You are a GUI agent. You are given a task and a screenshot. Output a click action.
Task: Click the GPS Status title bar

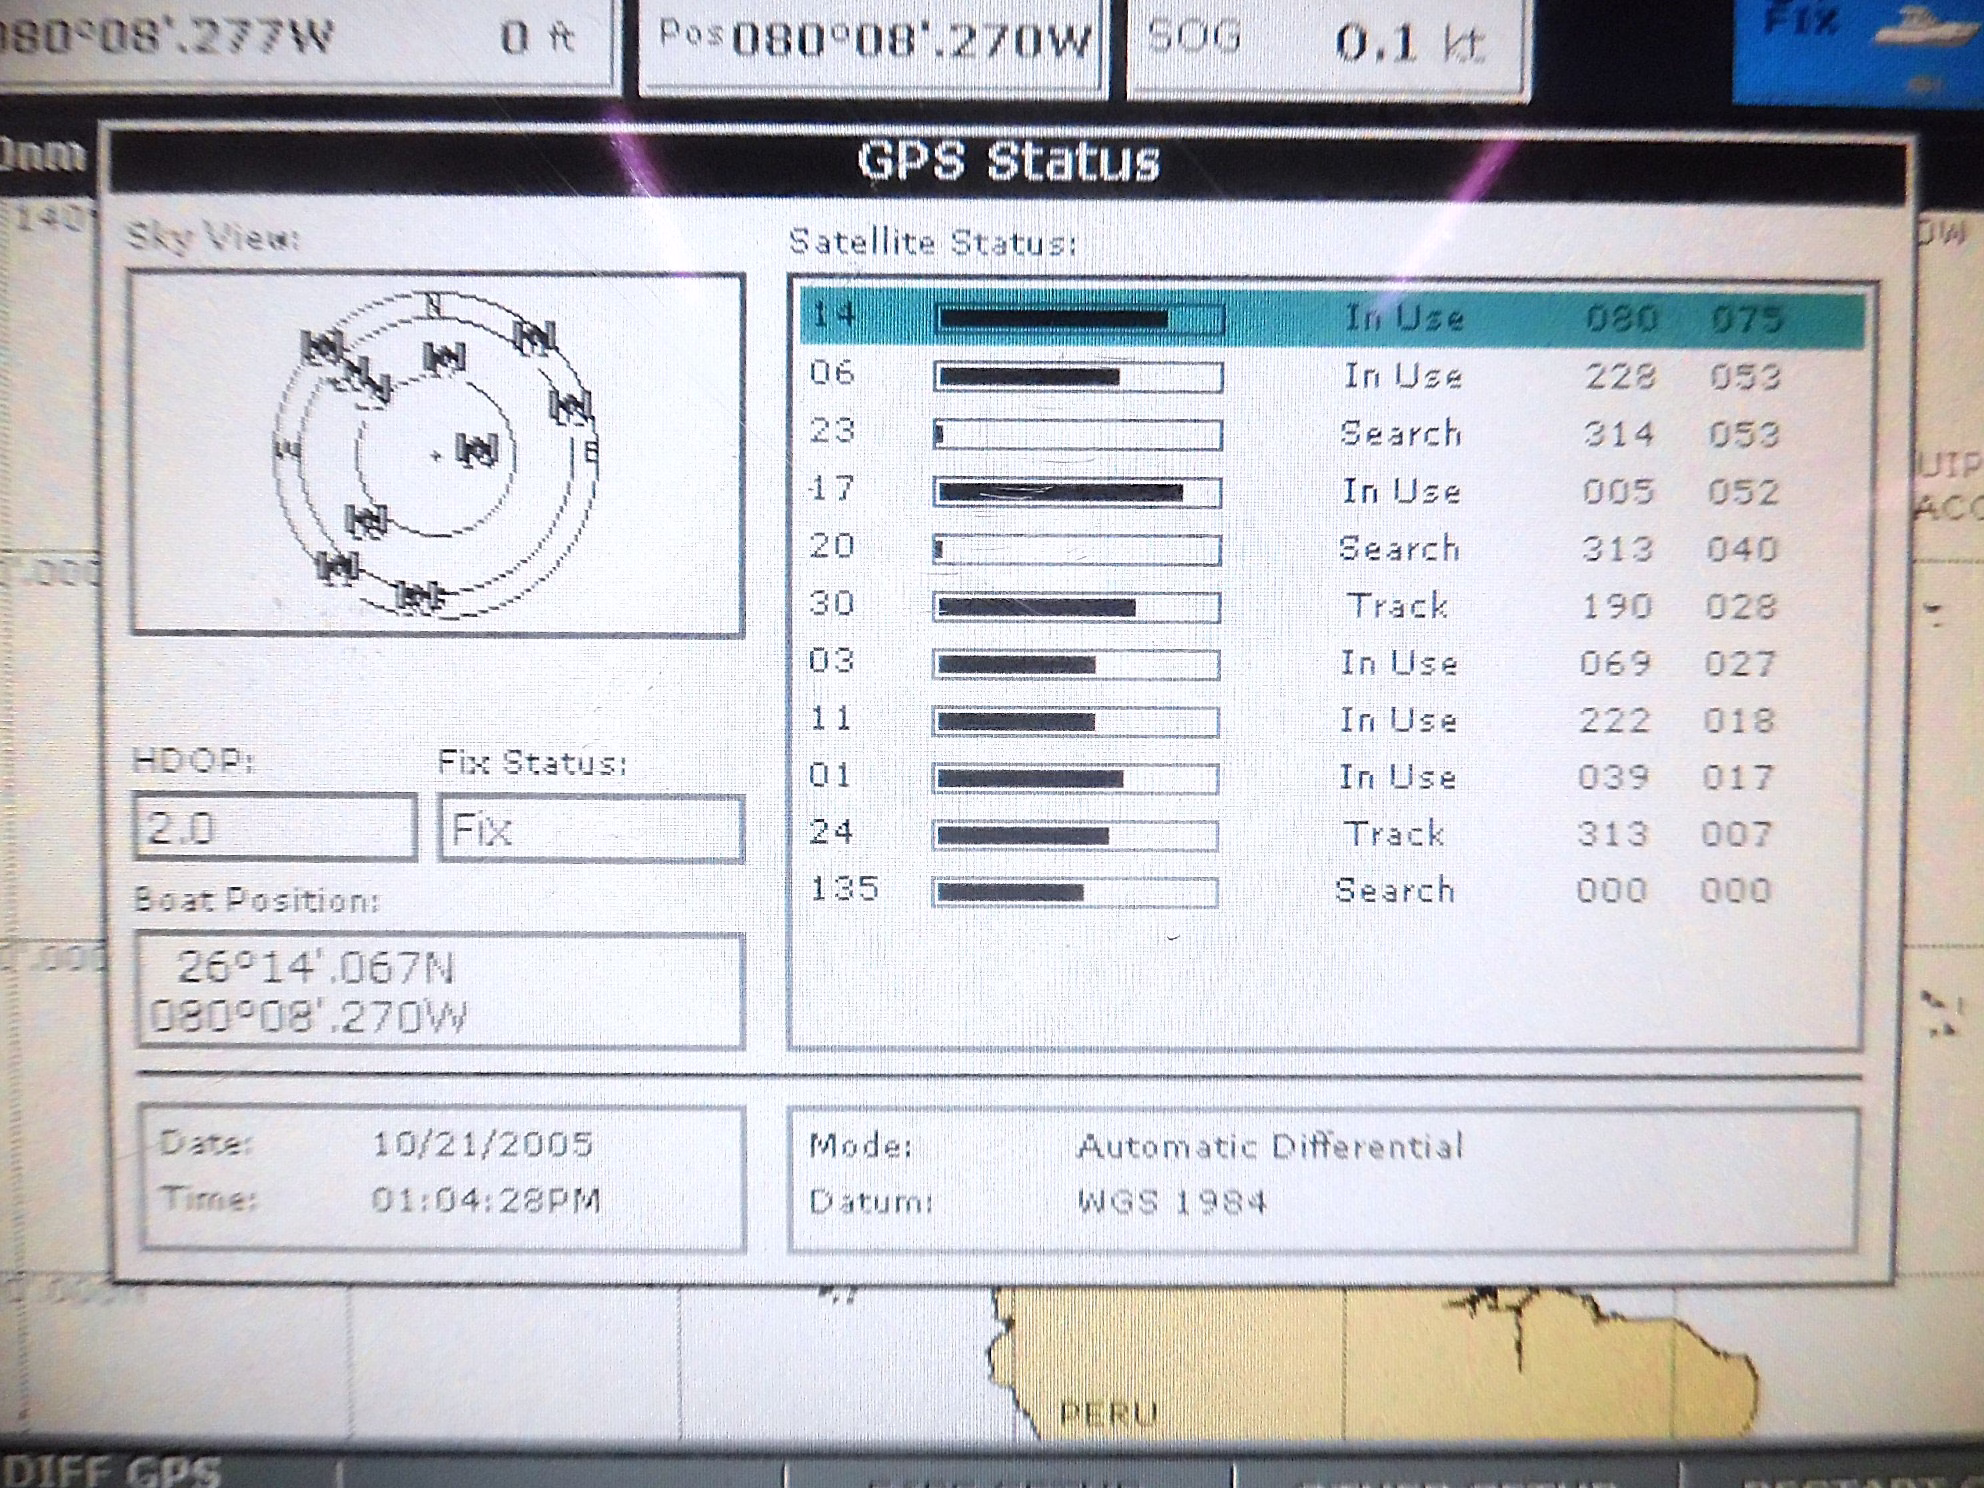(x=1008, y=162)
